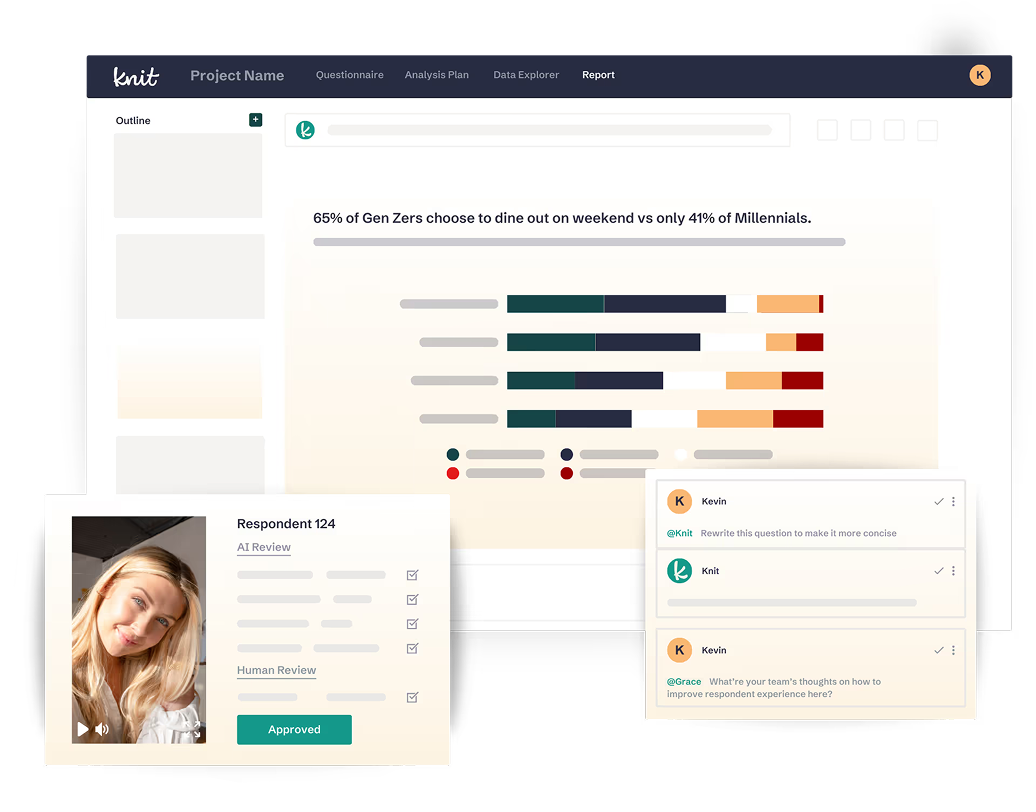Resolve Kevin's @Grace comment with checkmark

click(x=938, y=650)
